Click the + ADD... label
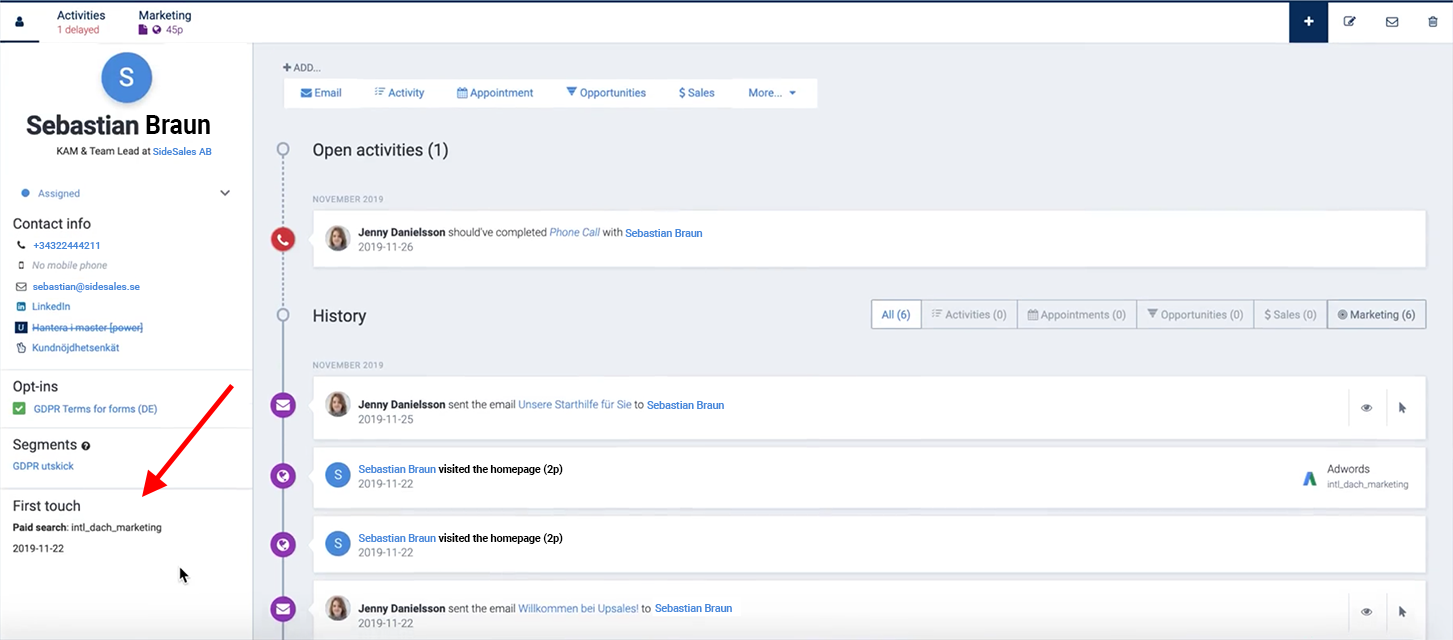Image resolution: width=1453 pixels, height=640 pixels. click(x=302, y=68)
